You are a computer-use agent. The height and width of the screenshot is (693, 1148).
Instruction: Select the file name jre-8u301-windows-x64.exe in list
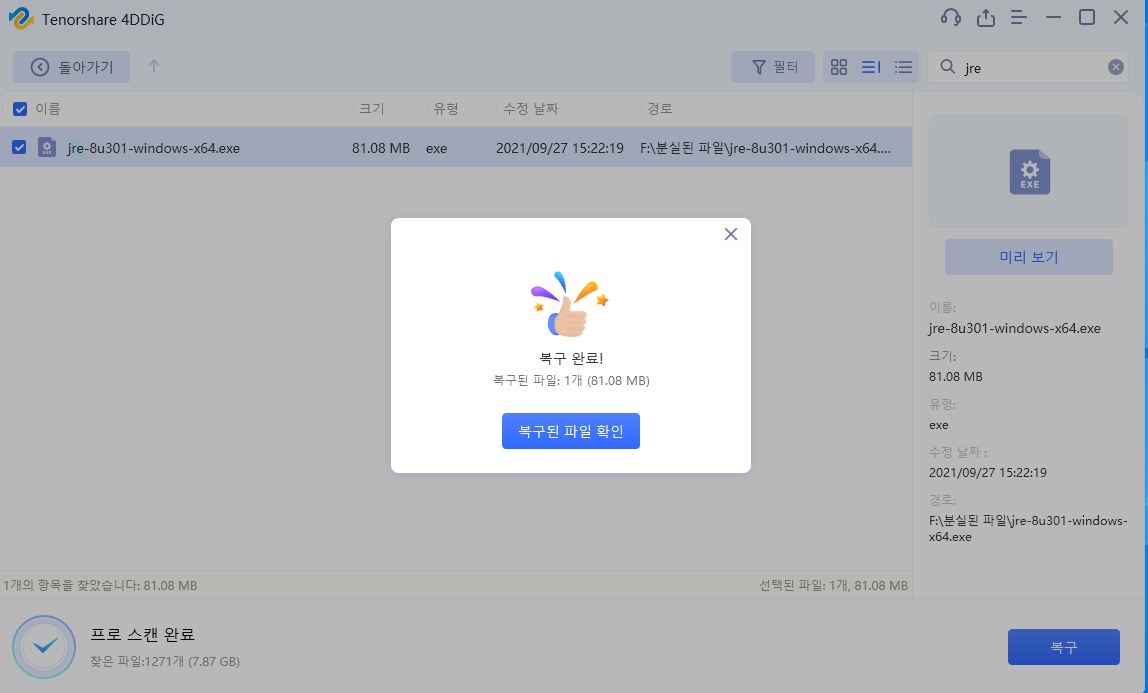tap(154, 148)
